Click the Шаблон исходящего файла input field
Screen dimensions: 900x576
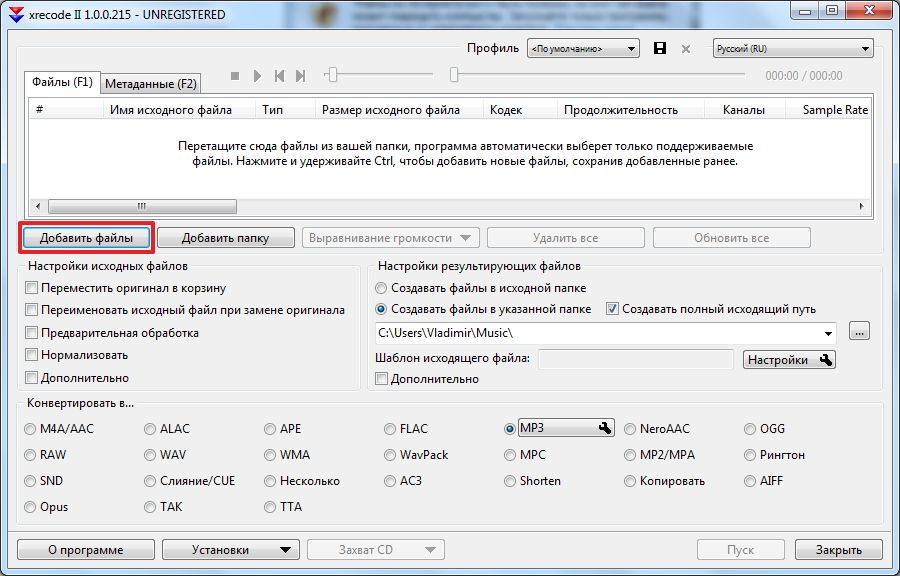(x=636, y=360)
